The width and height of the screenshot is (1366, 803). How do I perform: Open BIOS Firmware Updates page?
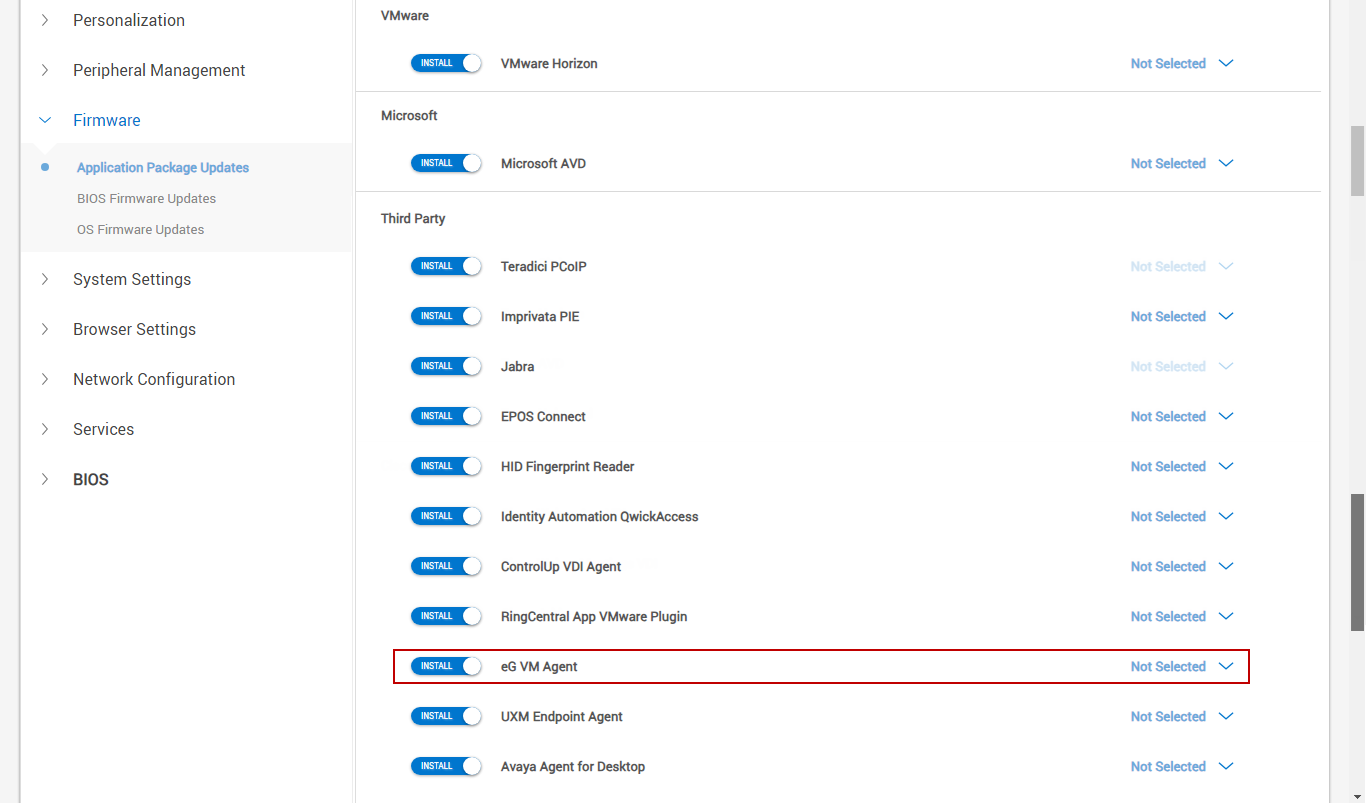pos(146,198)
